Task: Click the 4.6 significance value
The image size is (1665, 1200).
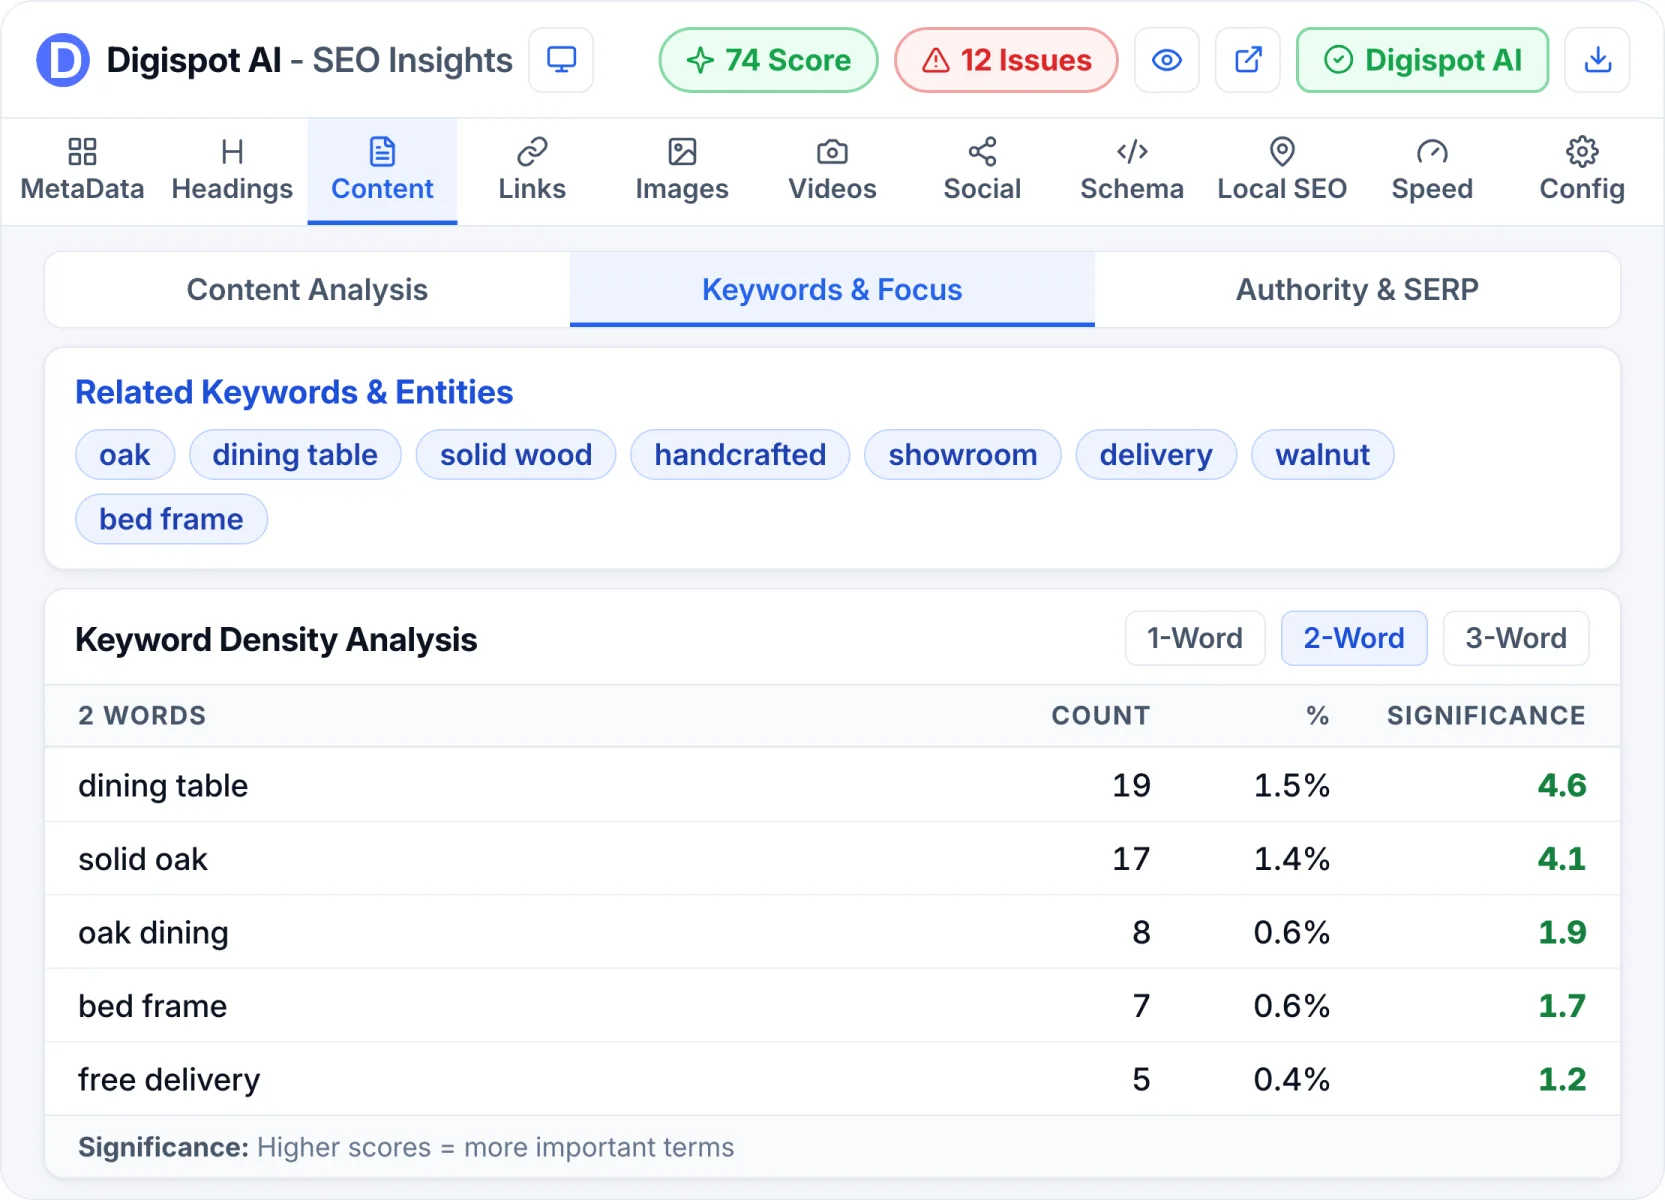Action: point(1562,786)
